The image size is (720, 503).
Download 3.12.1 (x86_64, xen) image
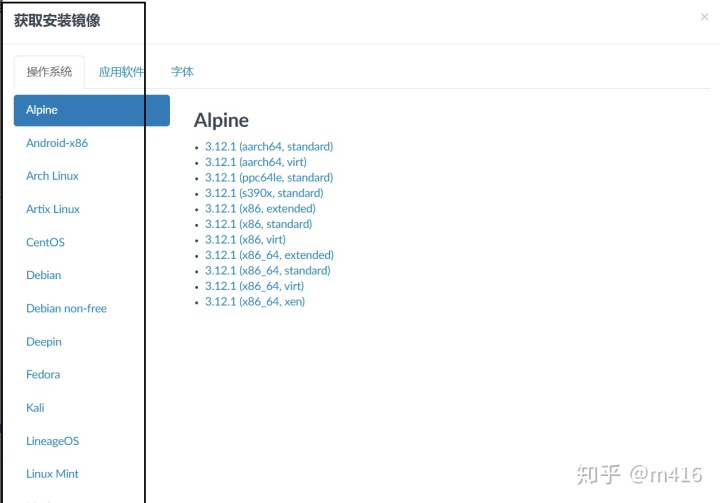click(255, 302)
